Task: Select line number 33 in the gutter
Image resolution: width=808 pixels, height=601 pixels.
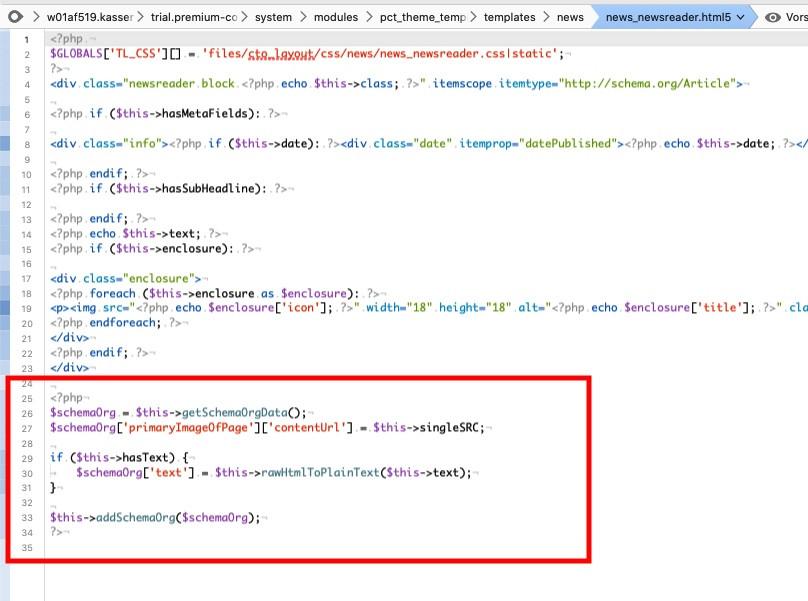Action: click(25, 517)
